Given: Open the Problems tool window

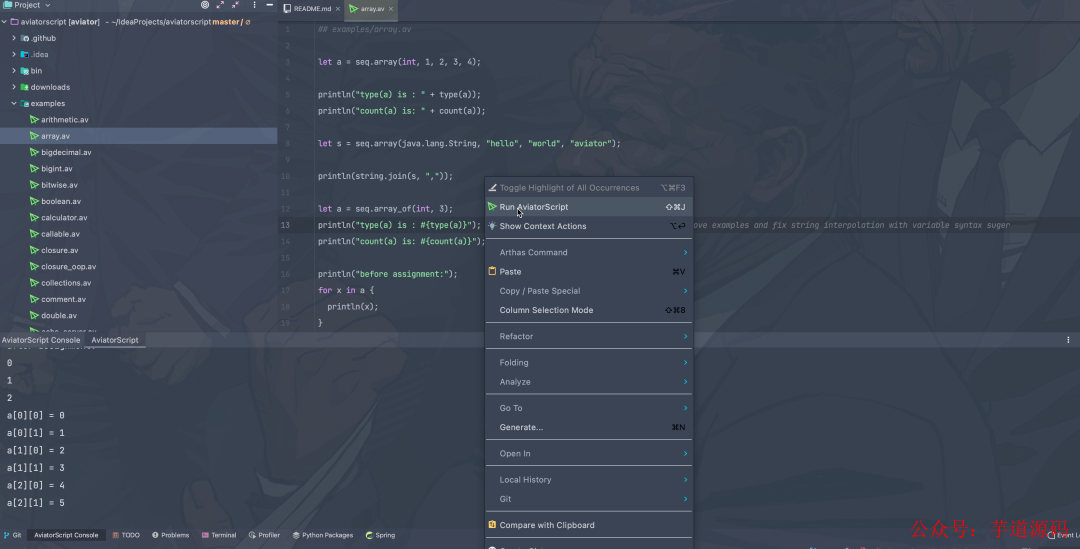Looking at the screenshot, I should pos(170,535).
